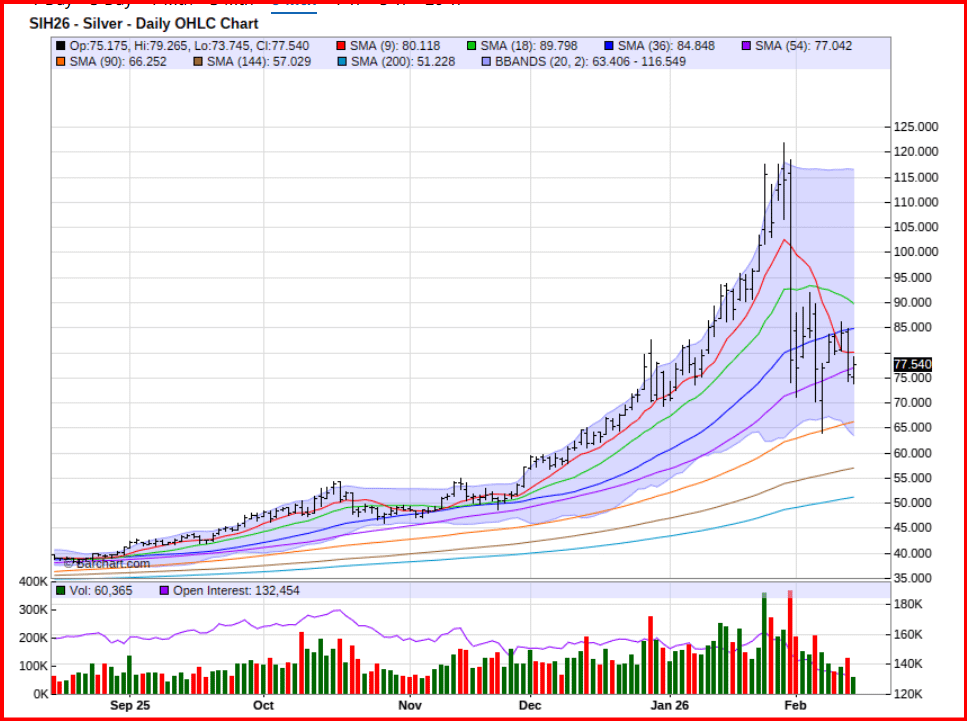Click the orange SMA (90) legend swatch
The height and width of the screenshot is (721, 967).
click(x=60, y=62)
